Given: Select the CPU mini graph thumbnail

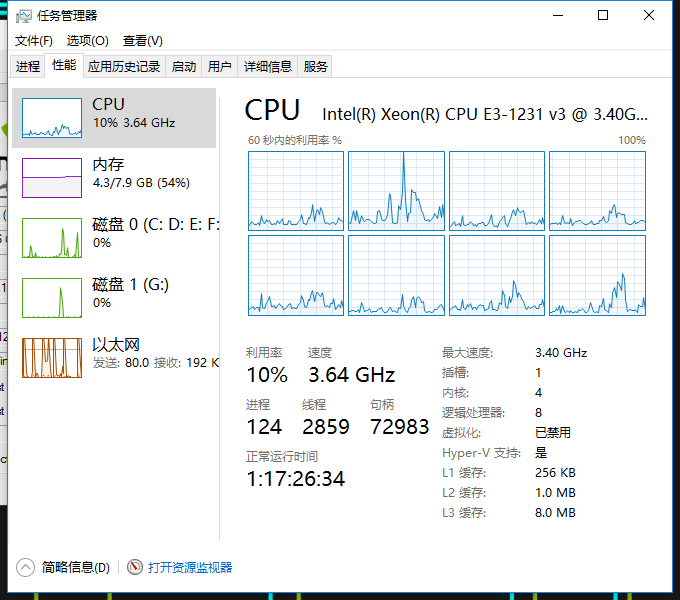Looking at the screenshot, I should pos(52,118).
